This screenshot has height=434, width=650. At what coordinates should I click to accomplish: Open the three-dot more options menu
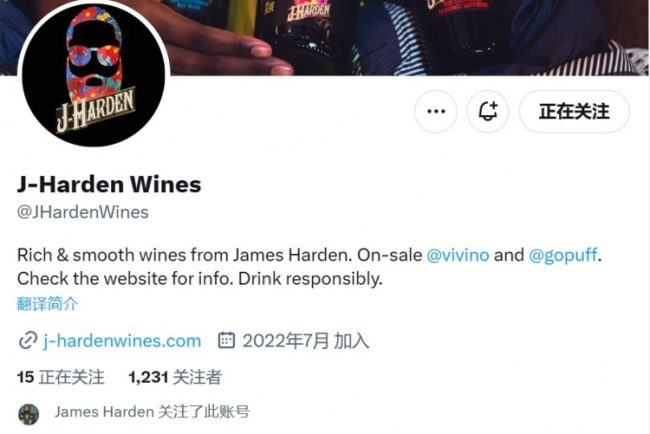tap(436, 112)
